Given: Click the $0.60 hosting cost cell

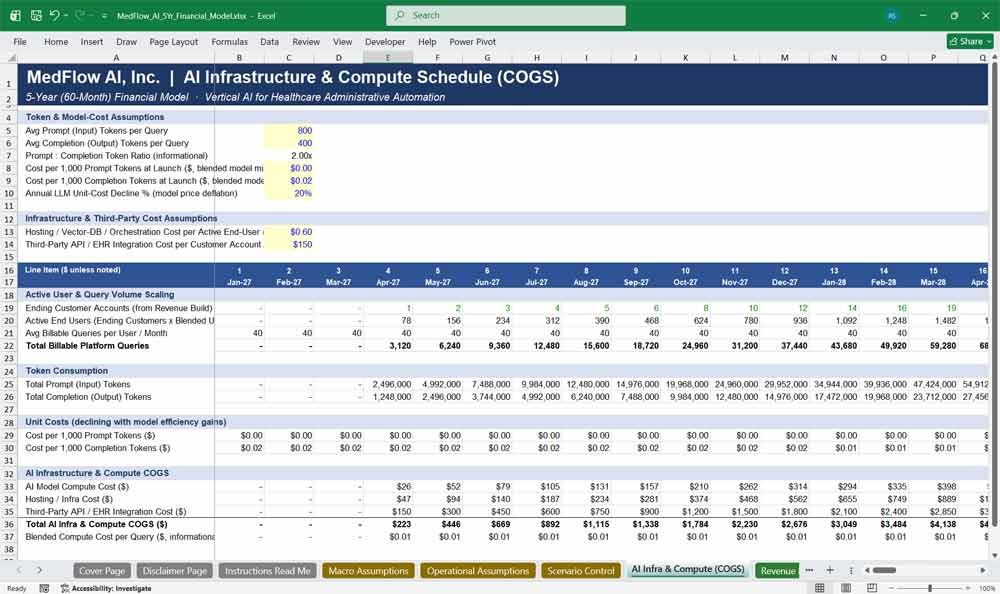Looking at the screenshot, I should click(x=288, y=232).
